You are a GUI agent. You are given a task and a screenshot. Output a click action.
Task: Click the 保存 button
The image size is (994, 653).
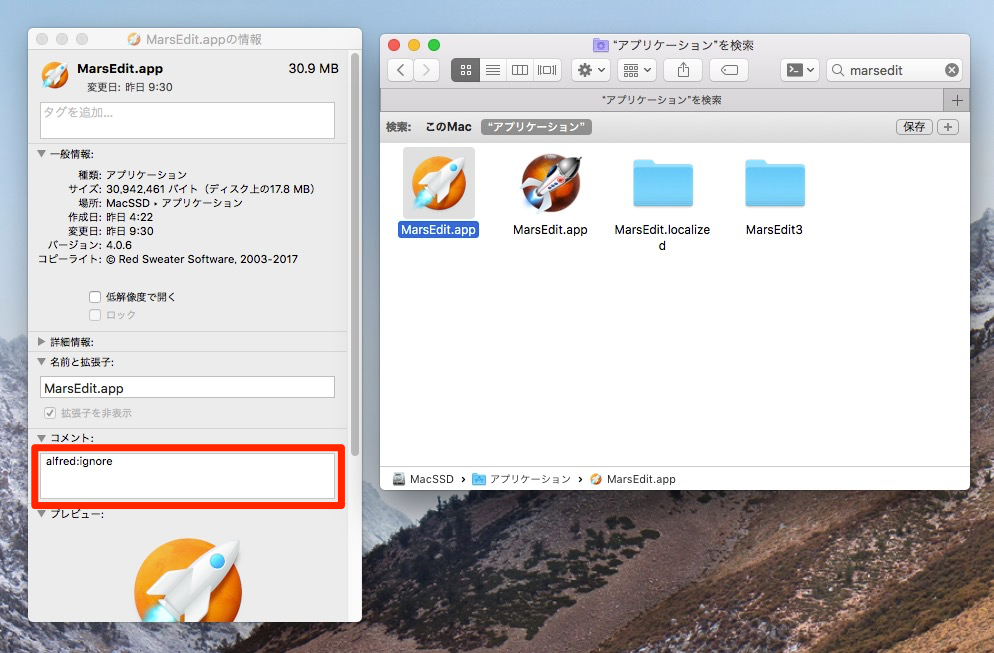click(913, 127)
